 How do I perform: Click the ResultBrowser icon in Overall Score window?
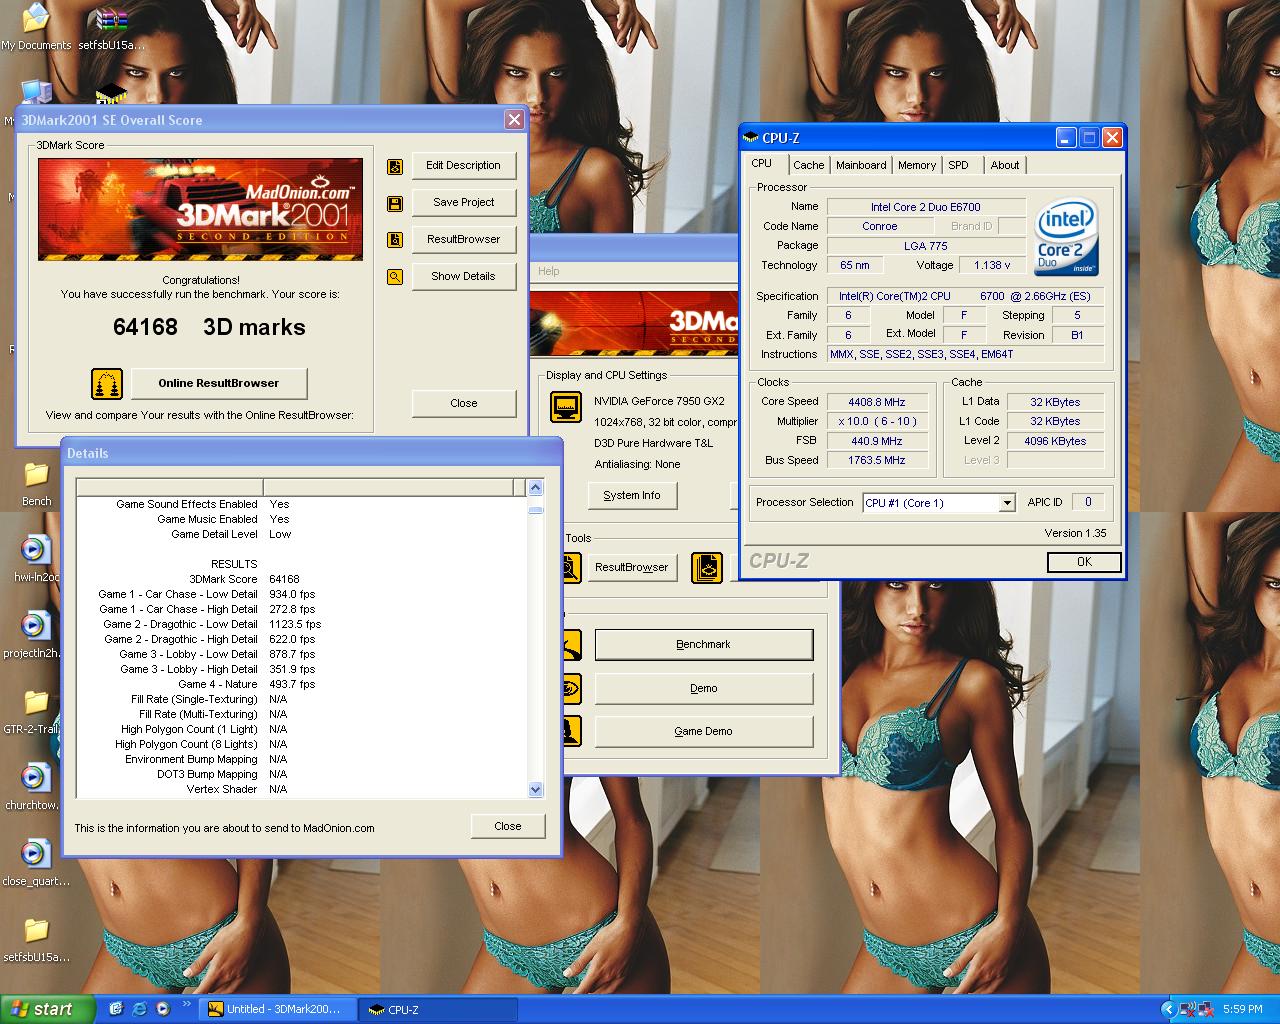395,240
